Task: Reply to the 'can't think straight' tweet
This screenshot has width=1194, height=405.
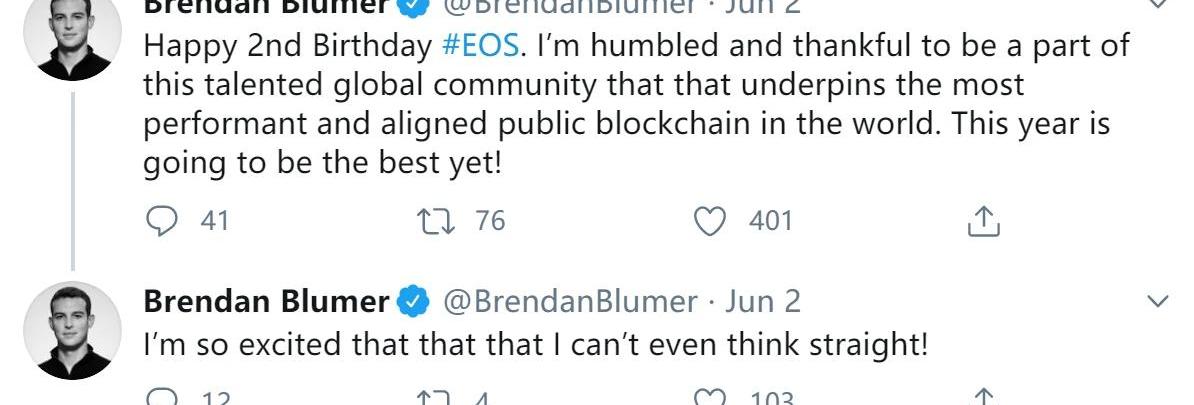Action: [161, 398]
